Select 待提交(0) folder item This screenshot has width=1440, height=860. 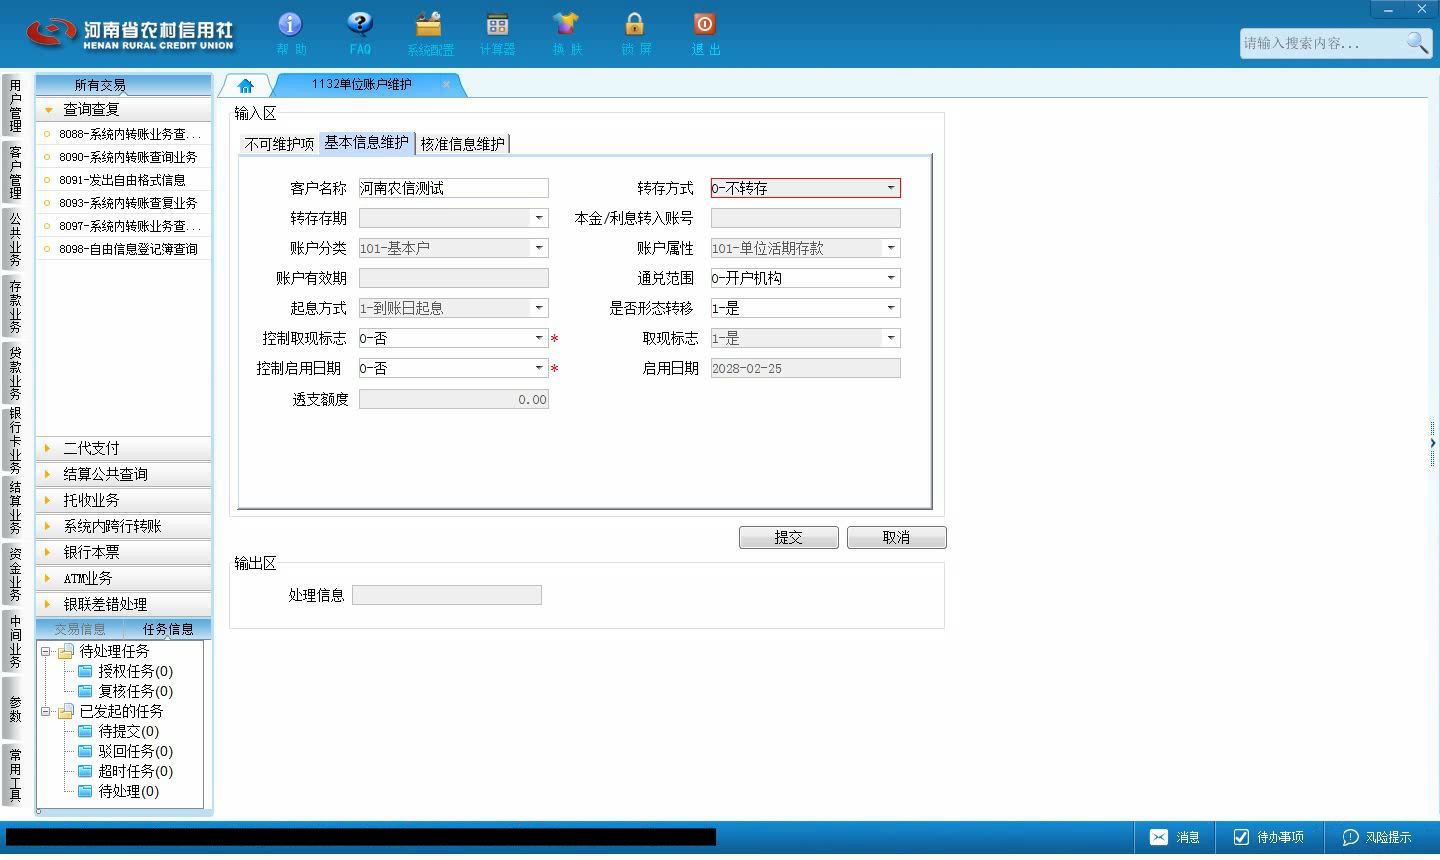coord(118,731)
